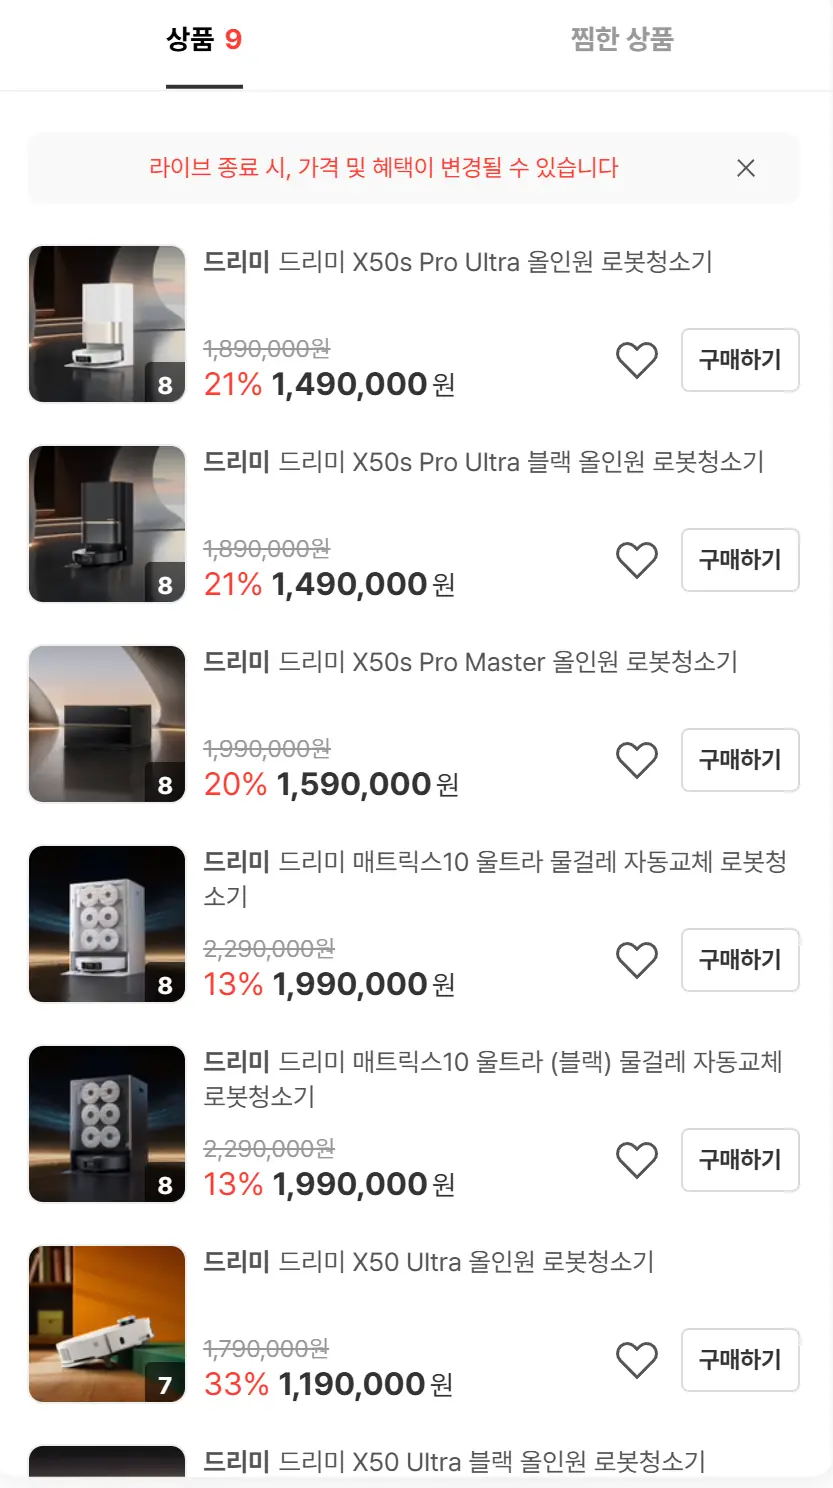The width and height of the screenshot is (833, 1488).
Task: Favorite the 매트릭스10 울트라 (블랙) item
Action: click(636, 1160)
